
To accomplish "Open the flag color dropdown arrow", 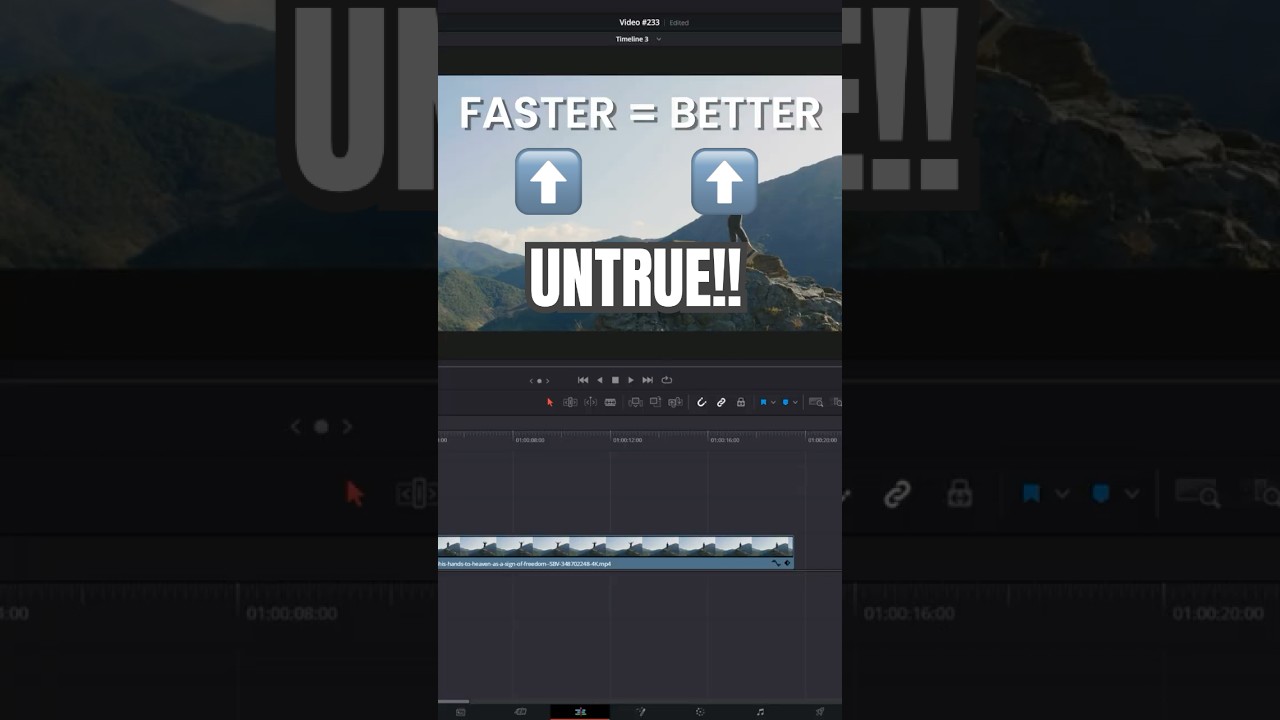I will pyautogui.click(x=773, y=402).
